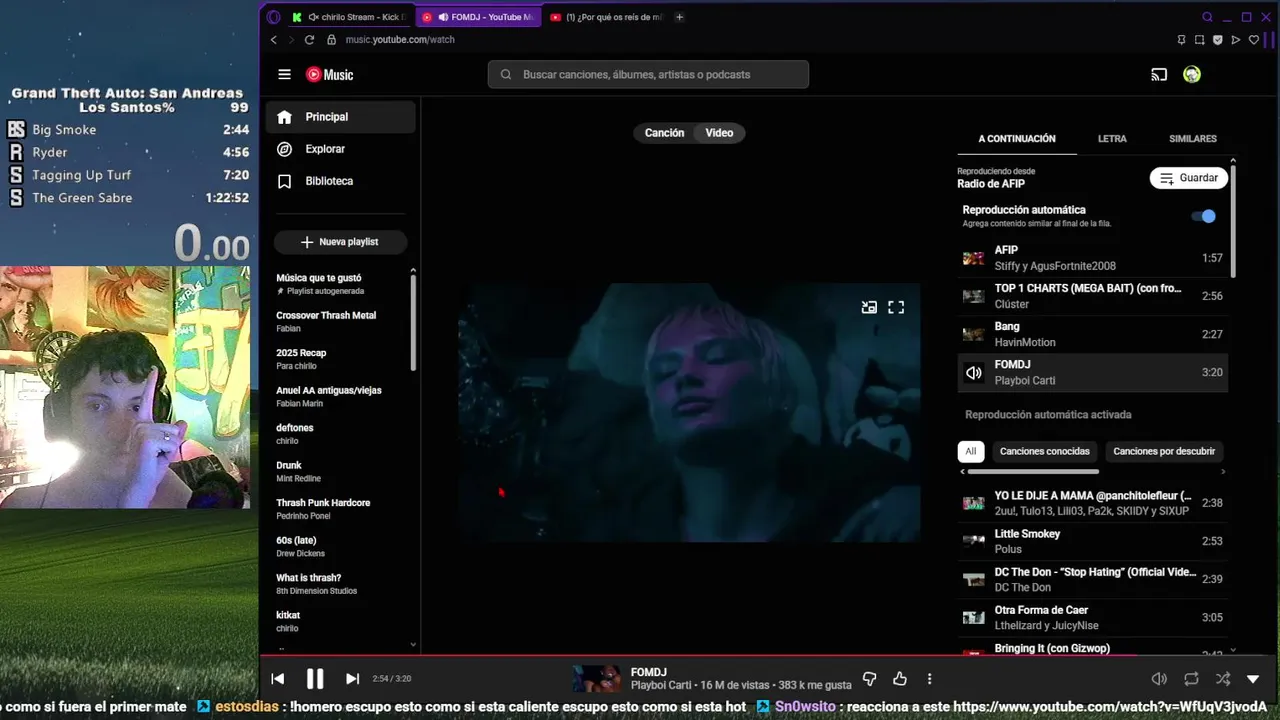
Task: Open the SIMILARES tab
Action: (1193, 139)
